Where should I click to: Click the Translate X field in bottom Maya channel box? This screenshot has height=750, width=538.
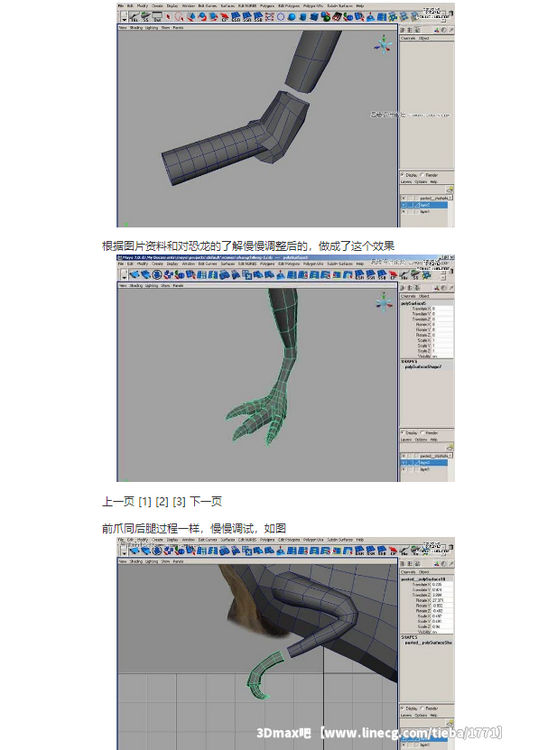coord(442,585)
